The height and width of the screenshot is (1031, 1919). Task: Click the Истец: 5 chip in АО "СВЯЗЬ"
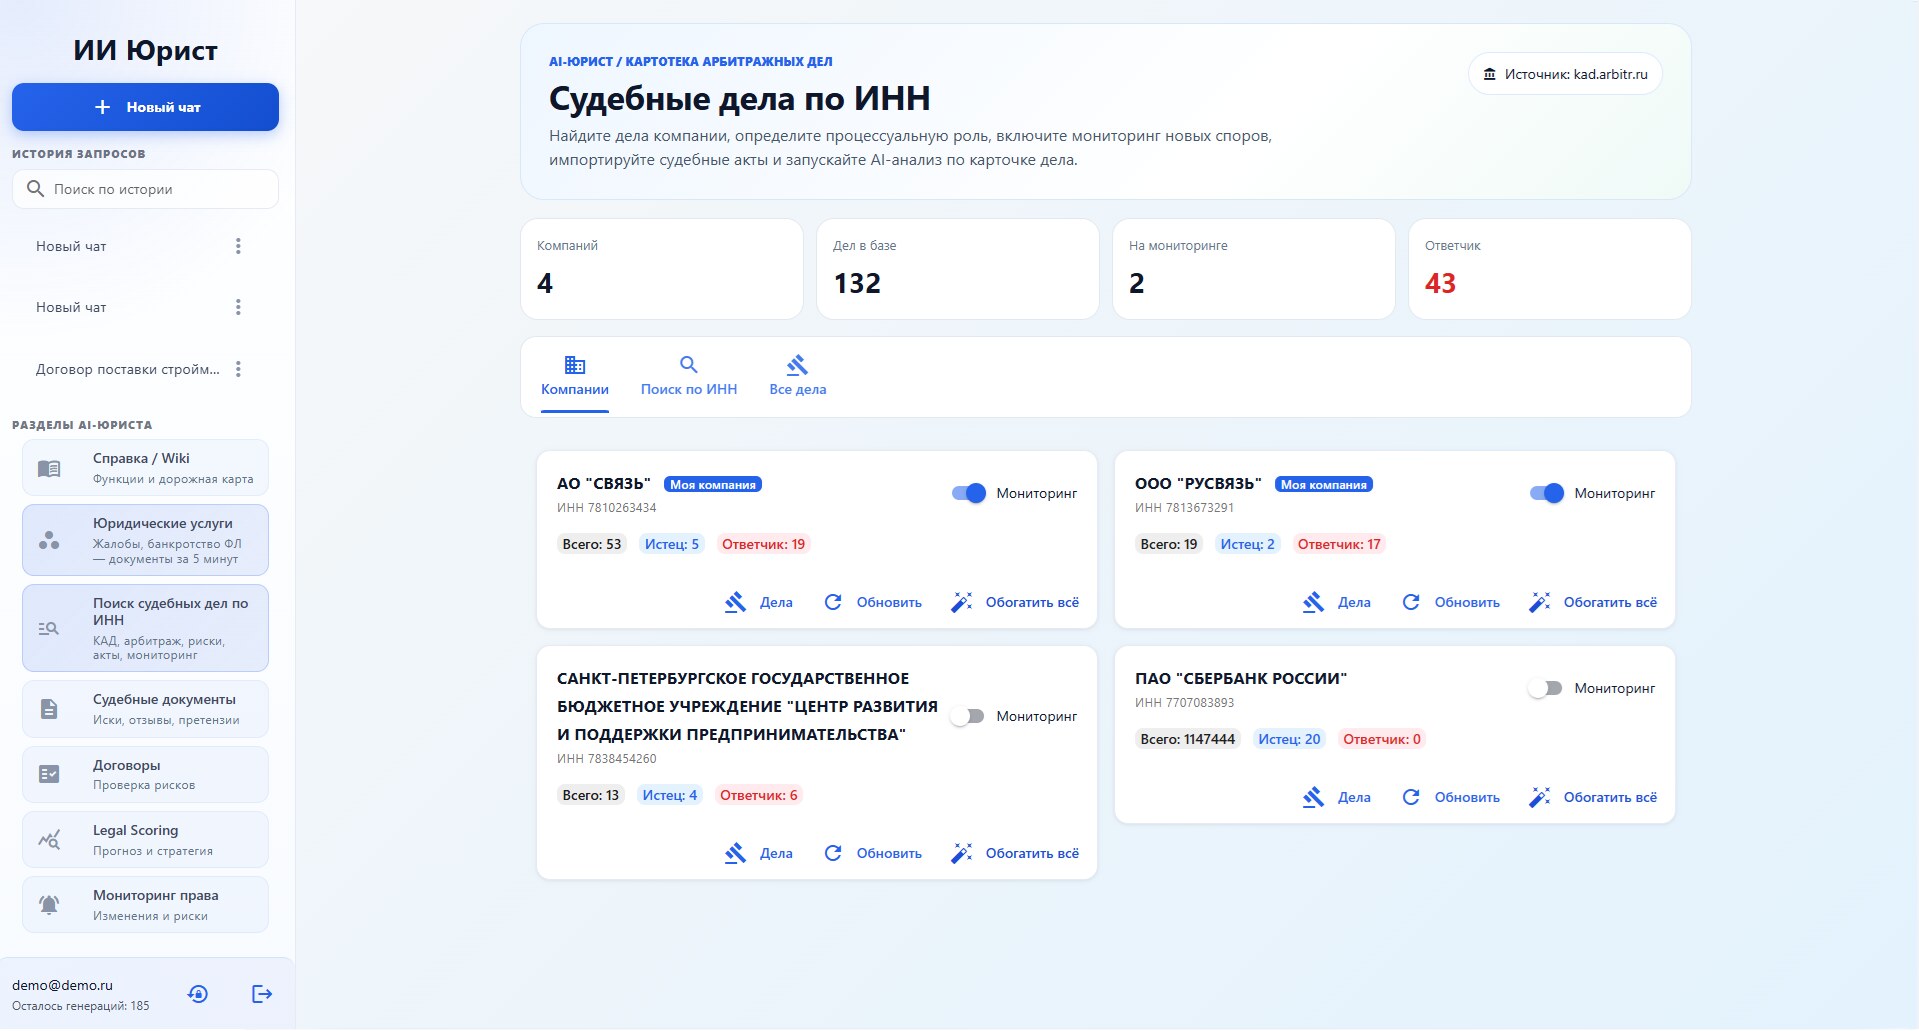(672, 544)
